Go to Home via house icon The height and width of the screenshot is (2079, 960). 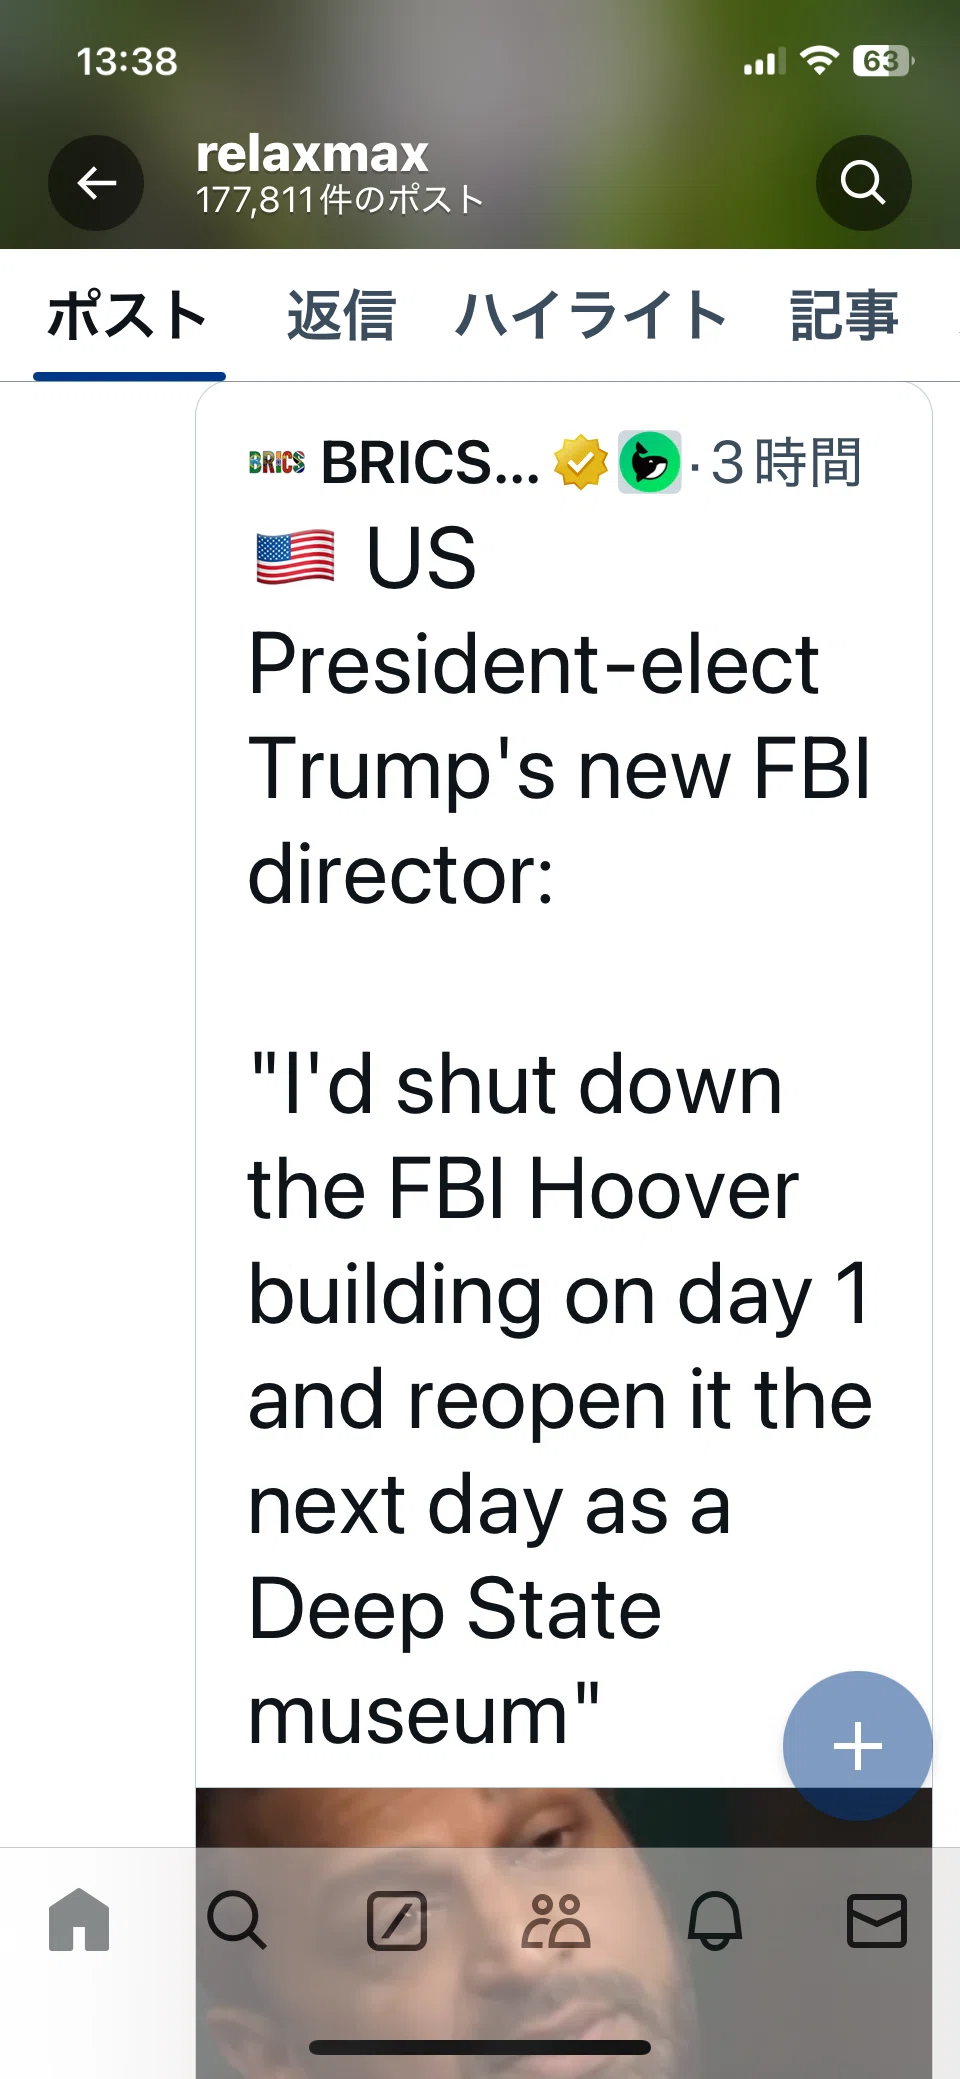[79, 1920]
